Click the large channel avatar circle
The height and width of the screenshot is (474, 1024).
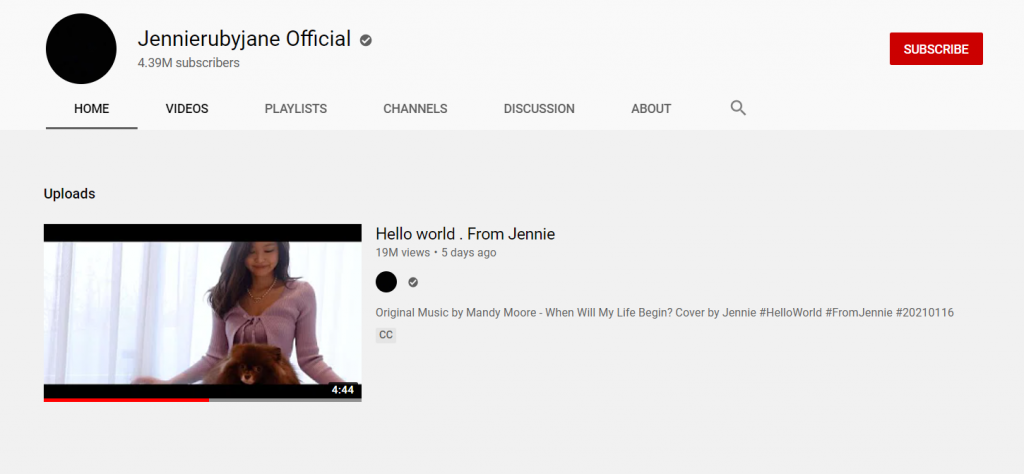click(81, 49)
